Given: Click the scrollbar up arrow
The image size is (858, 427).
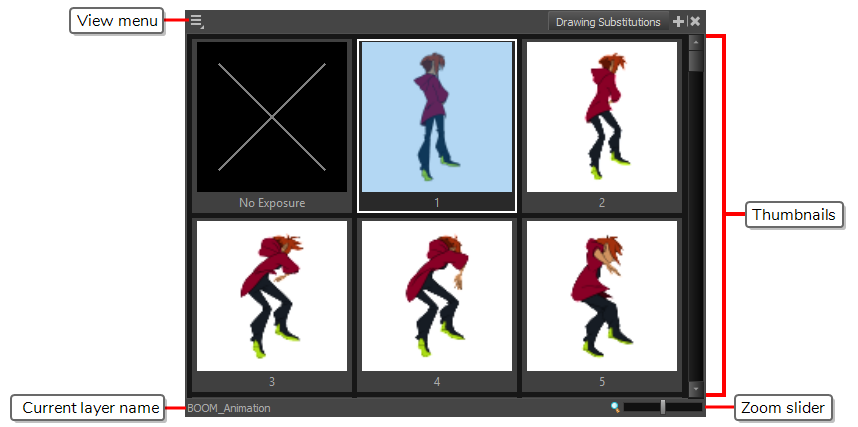Looking at the screenshot, I should 695,43.
